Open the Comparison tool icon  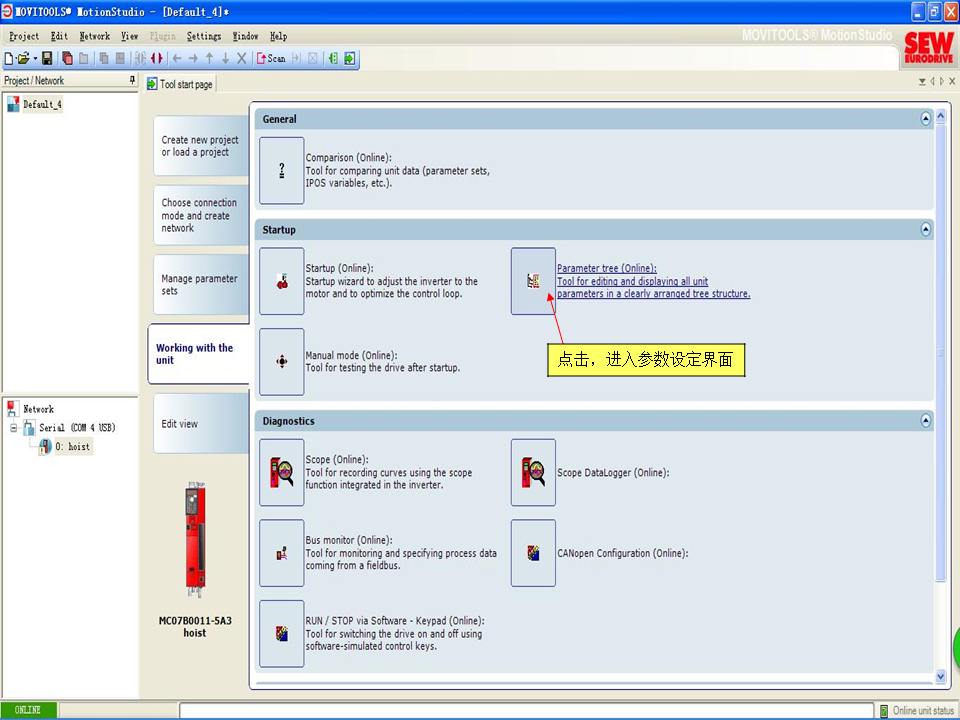coord(281,171)
